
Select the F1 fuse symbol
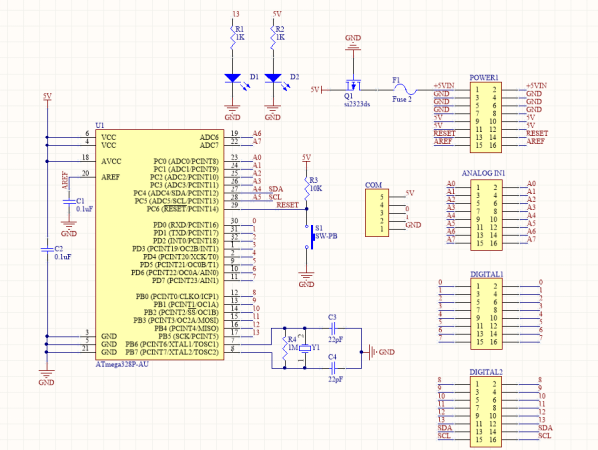click(x=404, y=90)
